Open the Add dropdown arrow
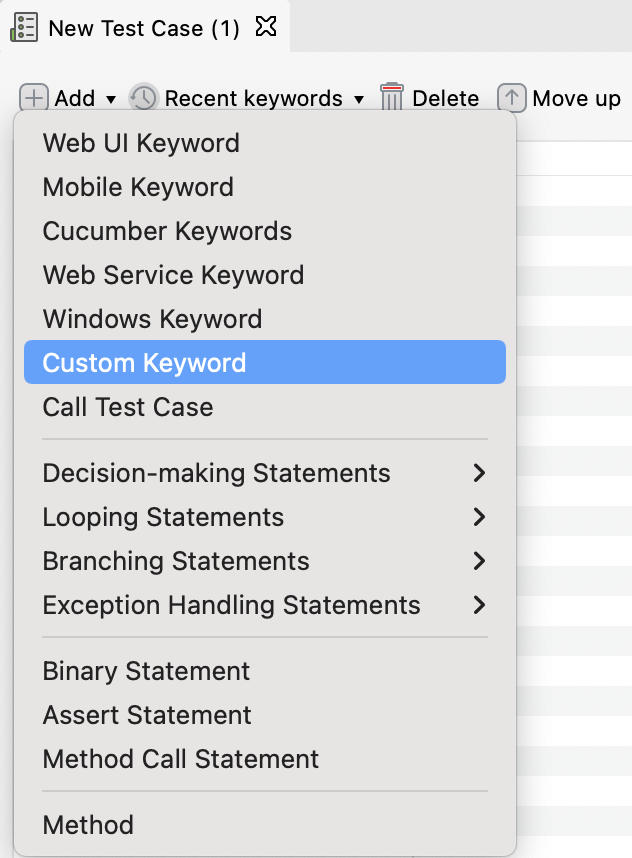The height and width of the screenshot is (858, 632). click(110, 99)
